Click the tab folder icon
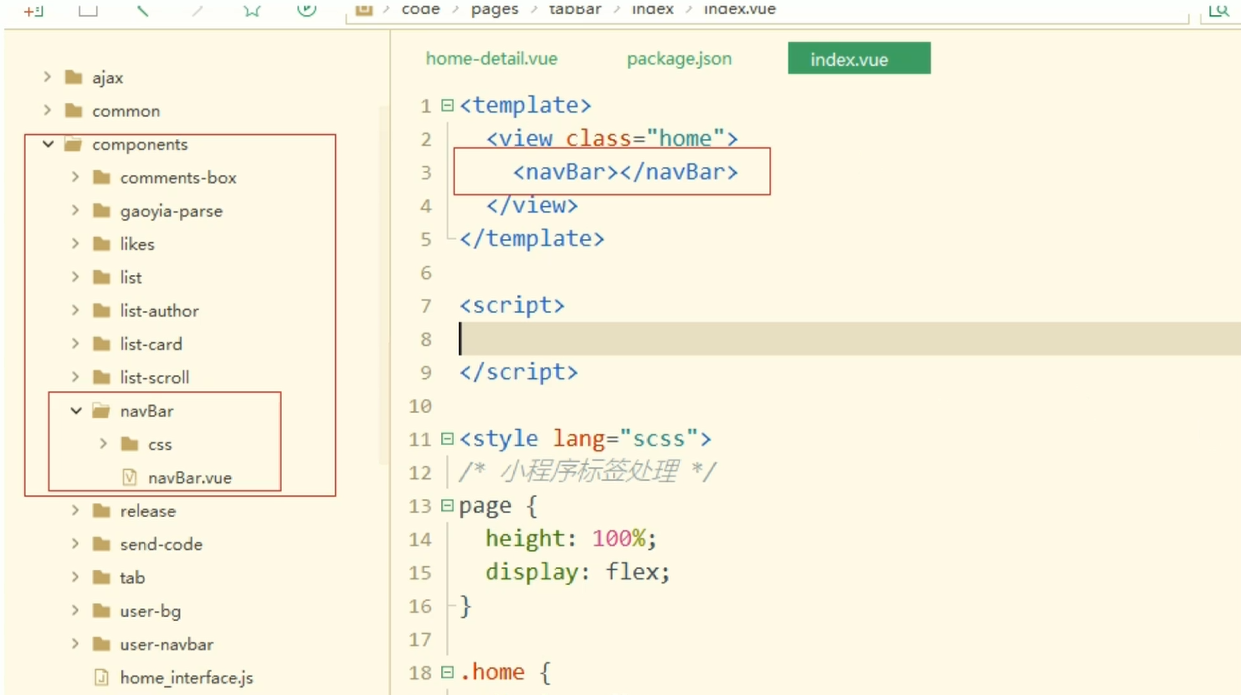Image resolution: width=1241 pixels, height=695 pixels. click(x=101, y=577)
